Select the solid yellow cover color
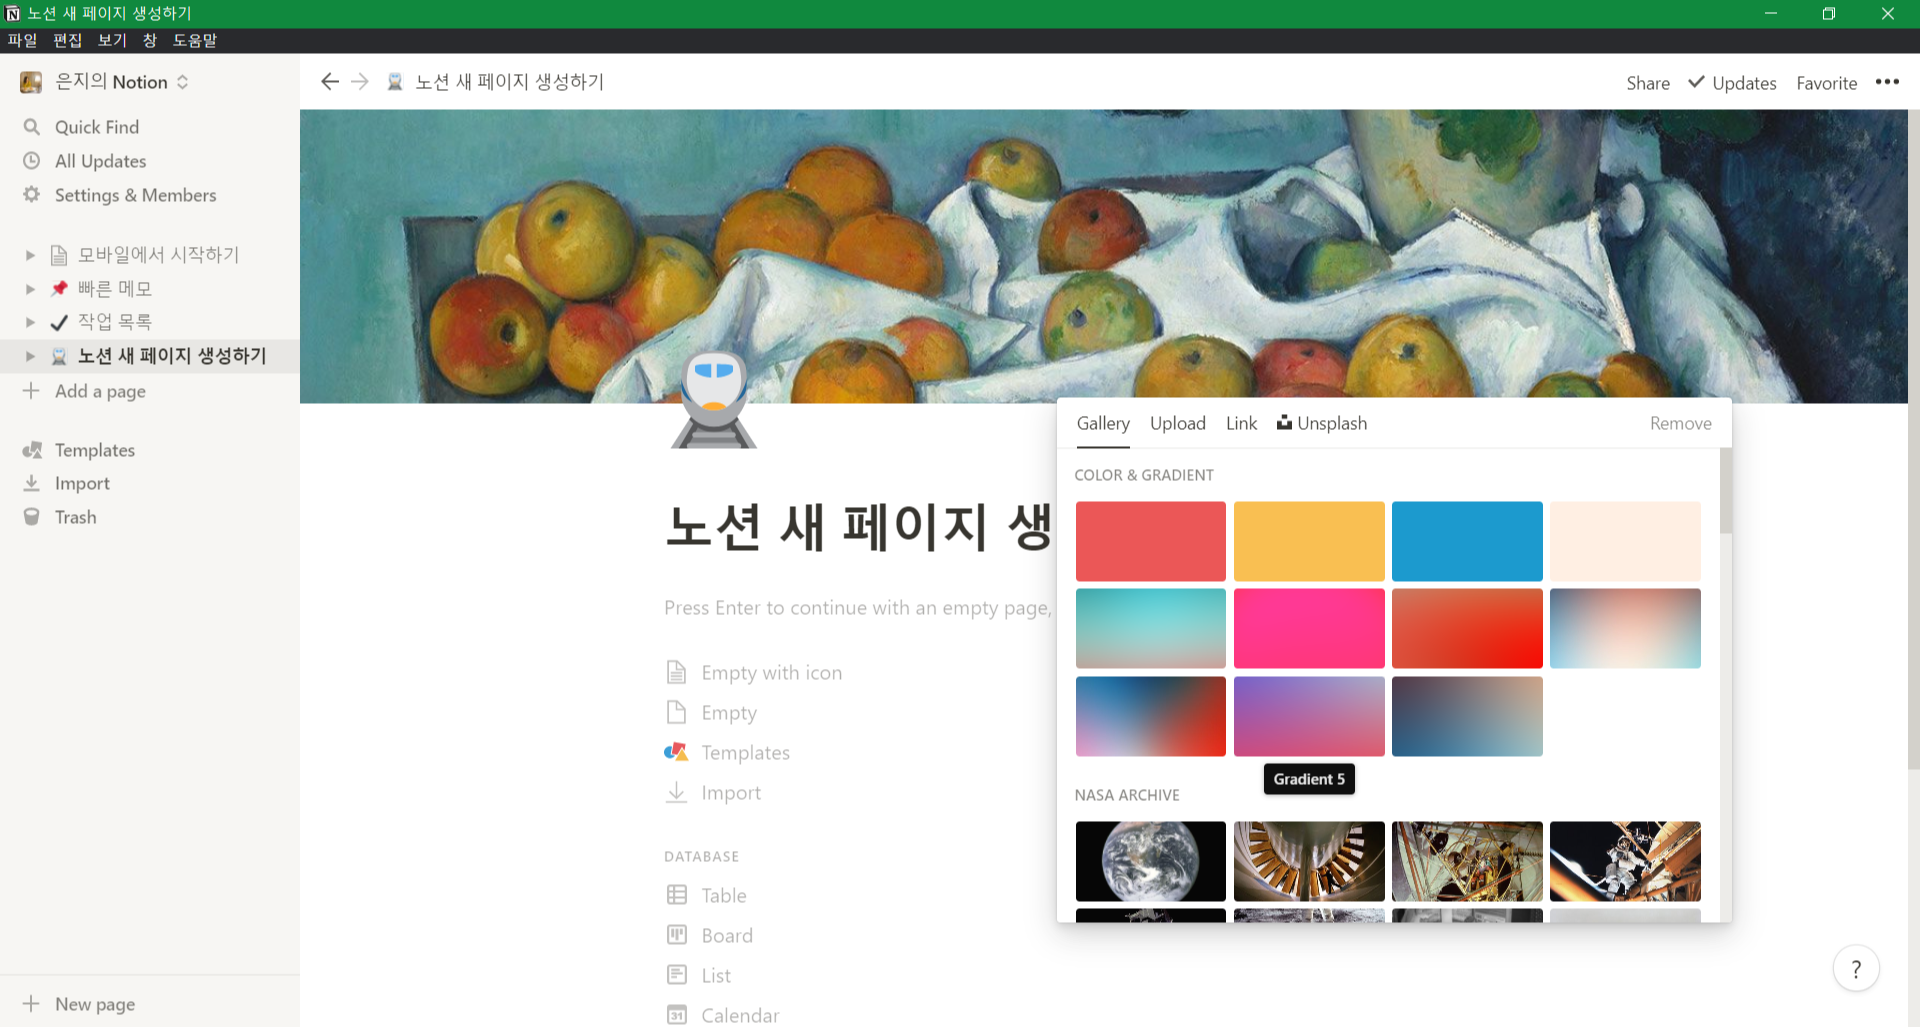The width and height of the screenshot is (1920, 1027). coord(1309,541)
